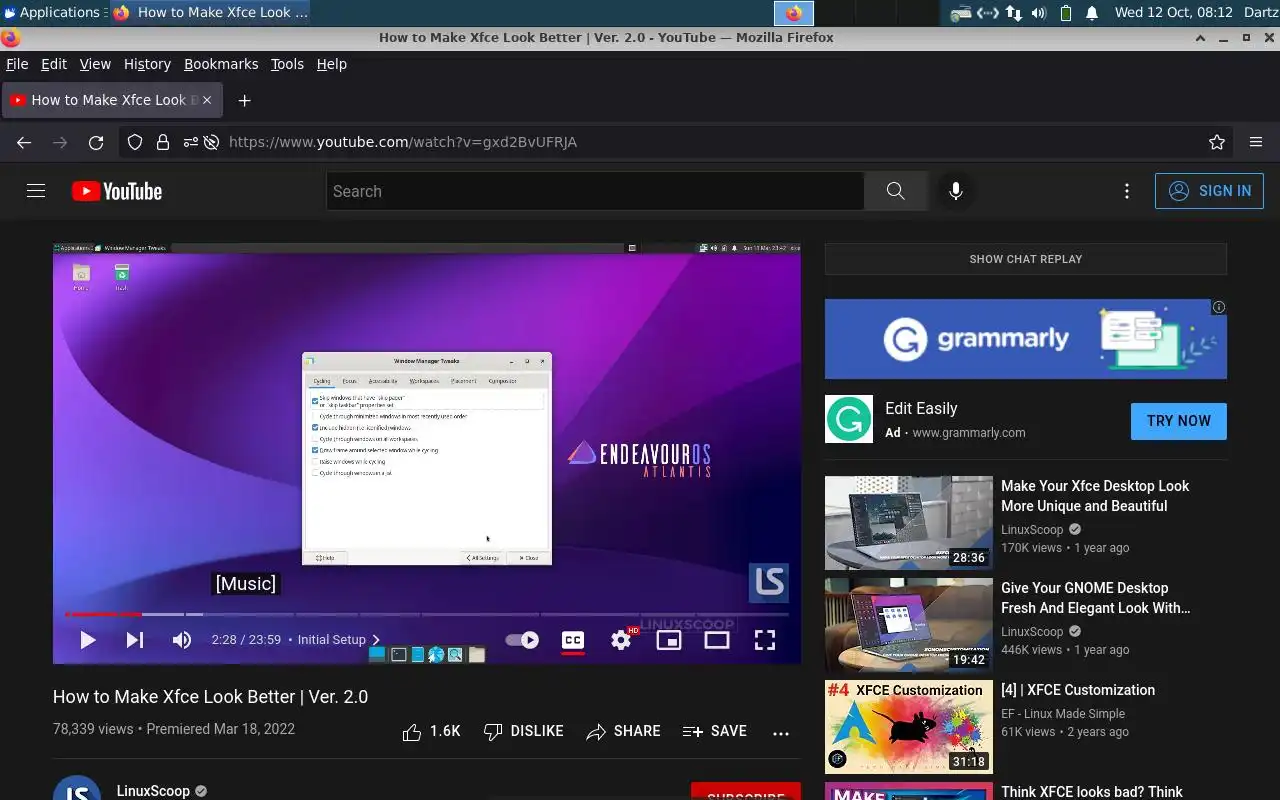Open Firefox Tools menu
Screen dimensions: 1280x800
287,64
